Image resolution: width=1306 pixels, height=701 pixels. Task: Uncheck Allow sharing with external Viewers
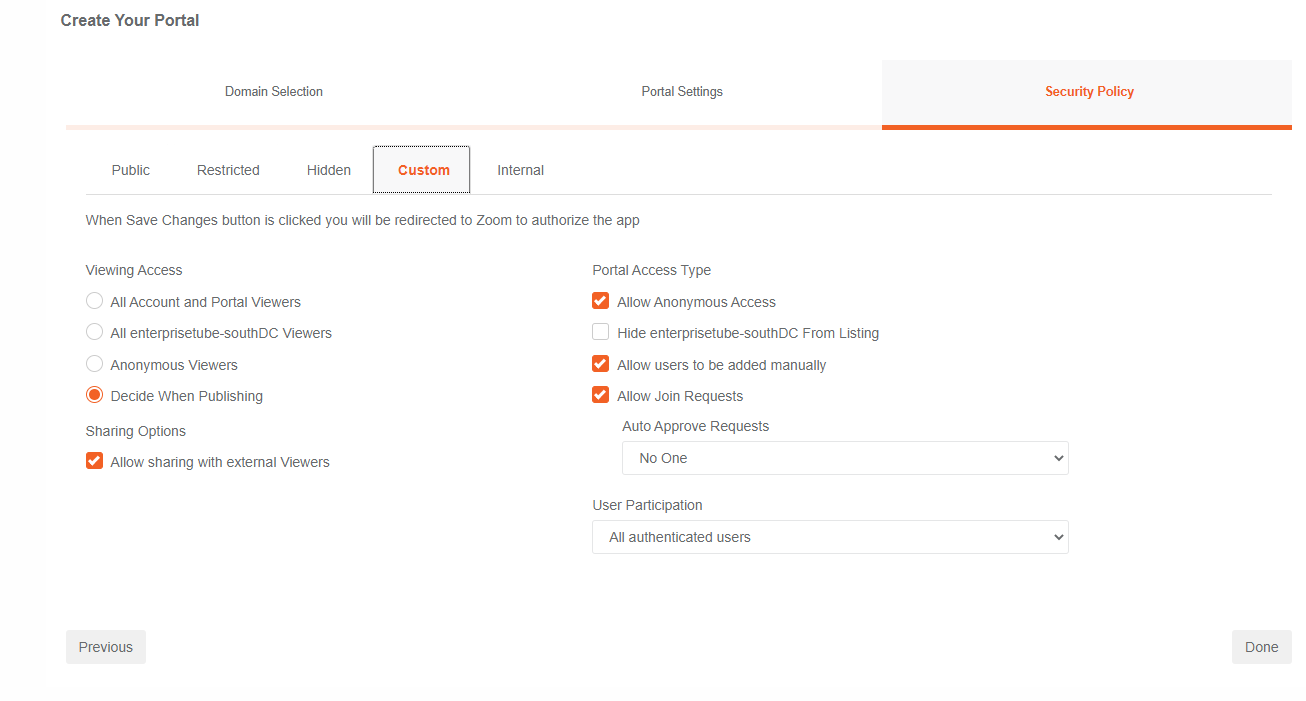coord(95,461)
